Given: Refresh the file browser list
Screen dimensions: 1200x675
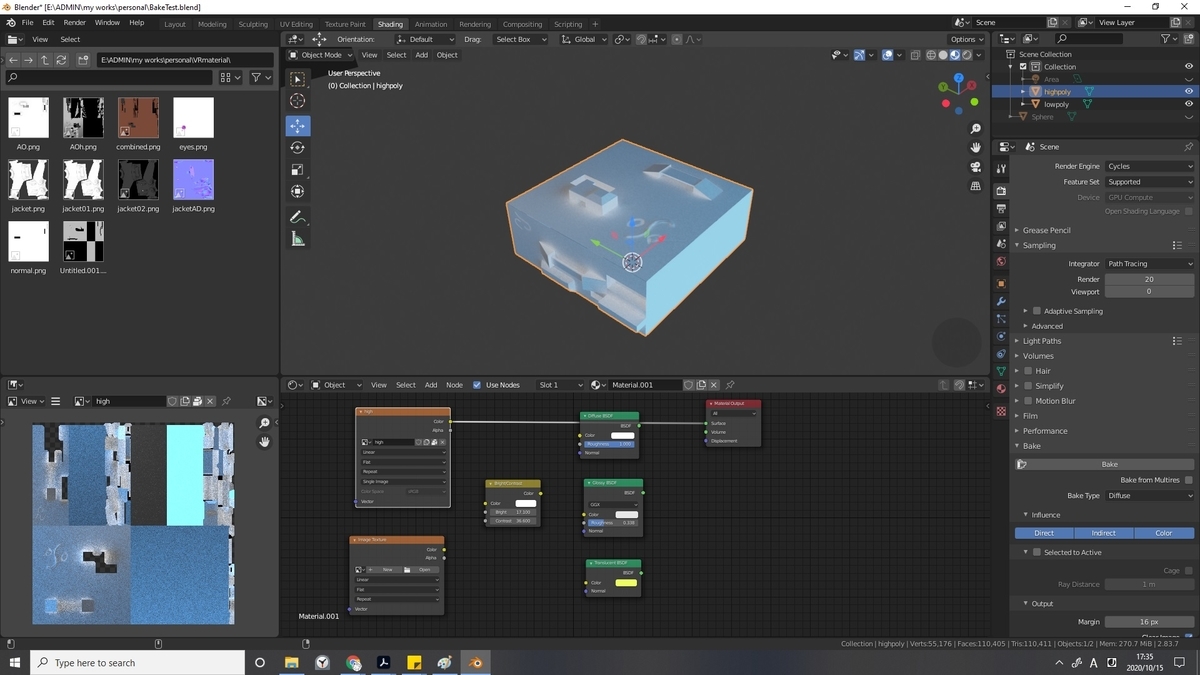Looking at the screenshot, I should [61, 60].
